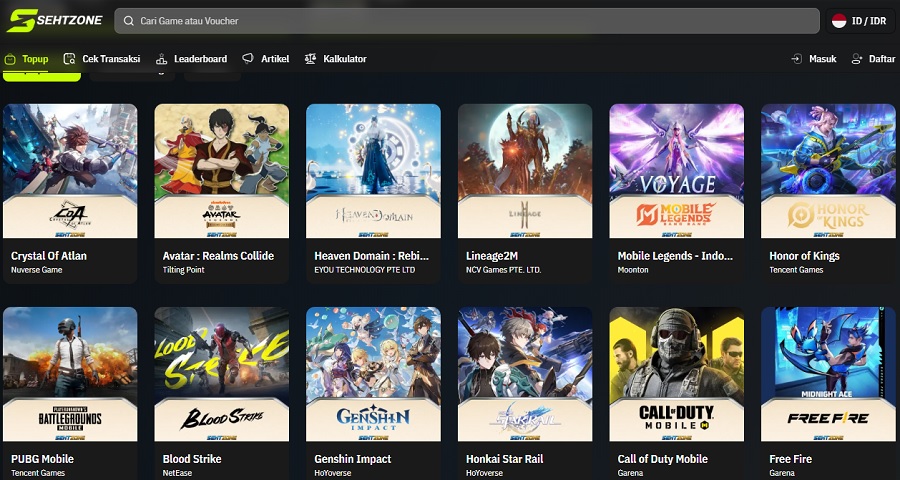Click the Nuverse Game publisher text
This screenshot has height=480, width=900.
tap(37, 270)
